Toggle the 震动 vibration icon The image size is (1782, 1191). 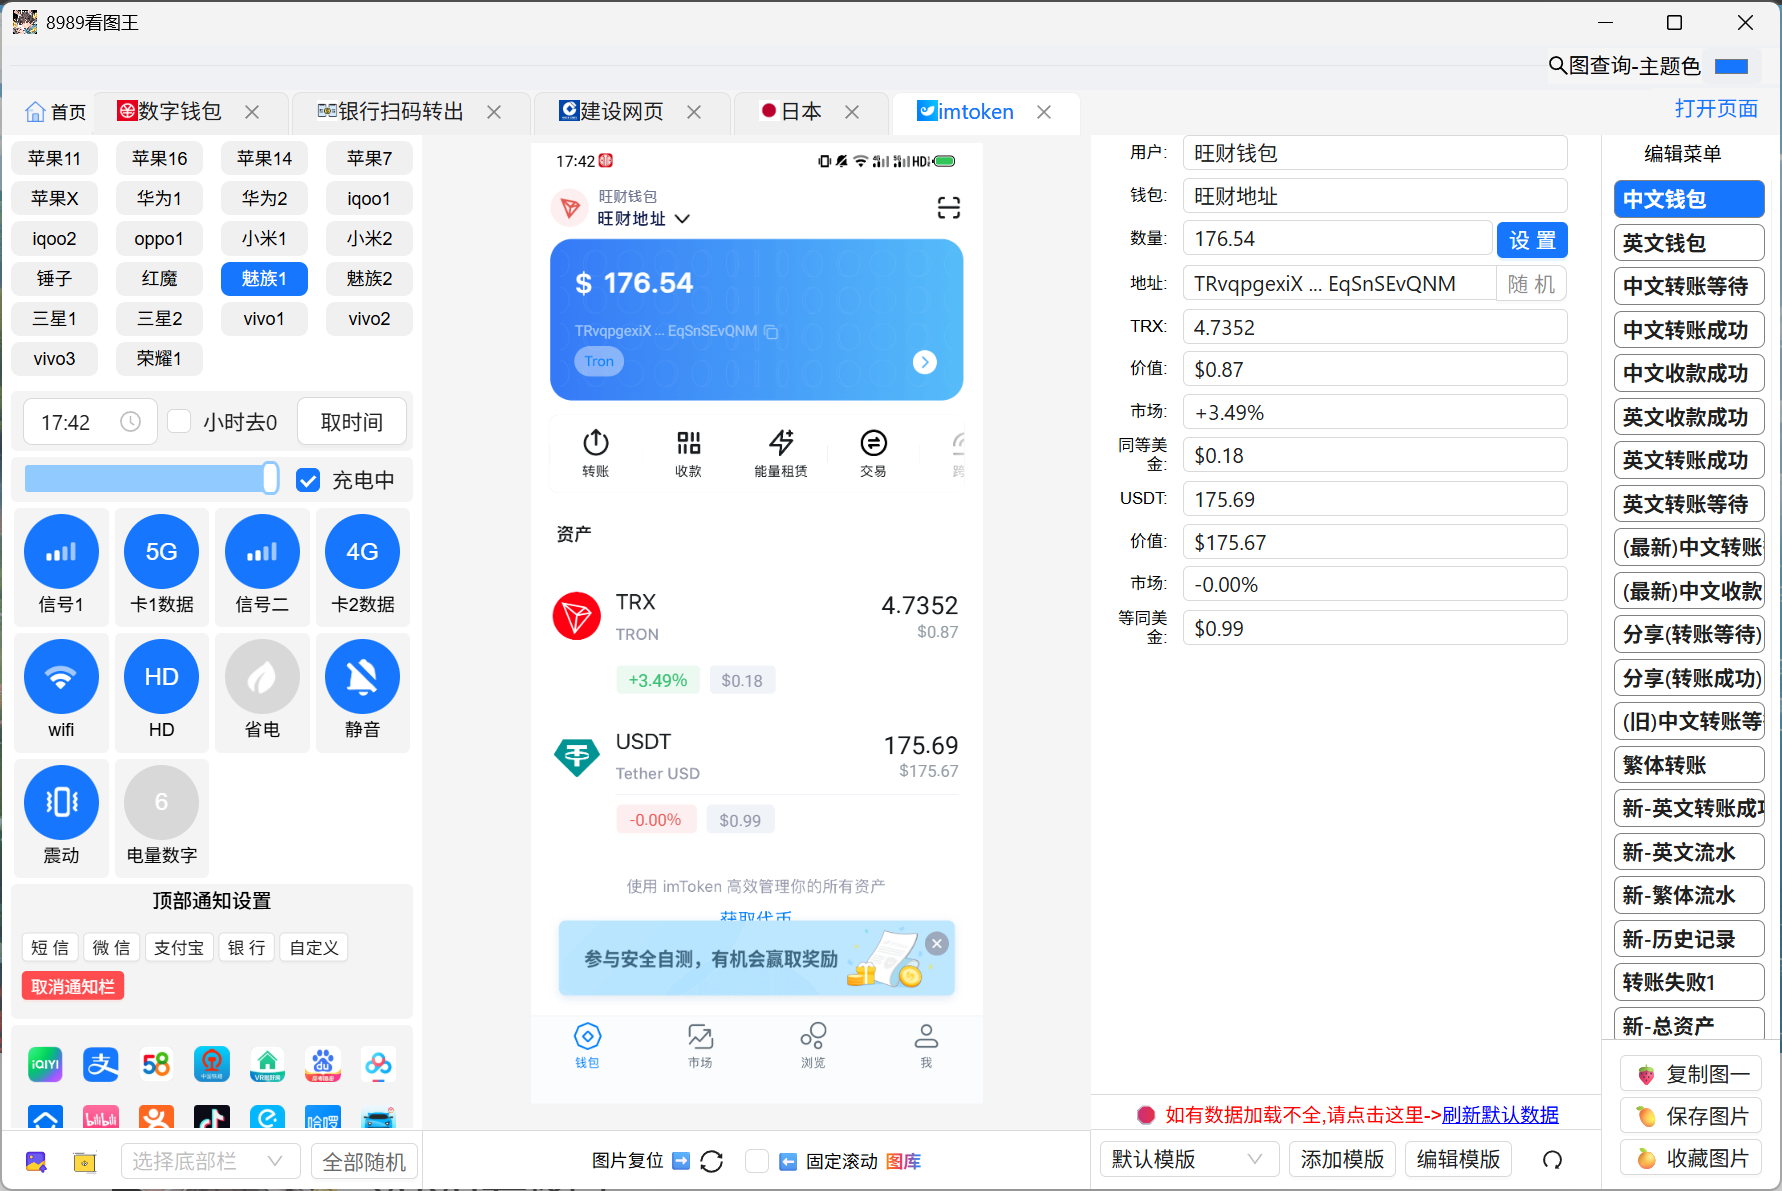point(61,802)
